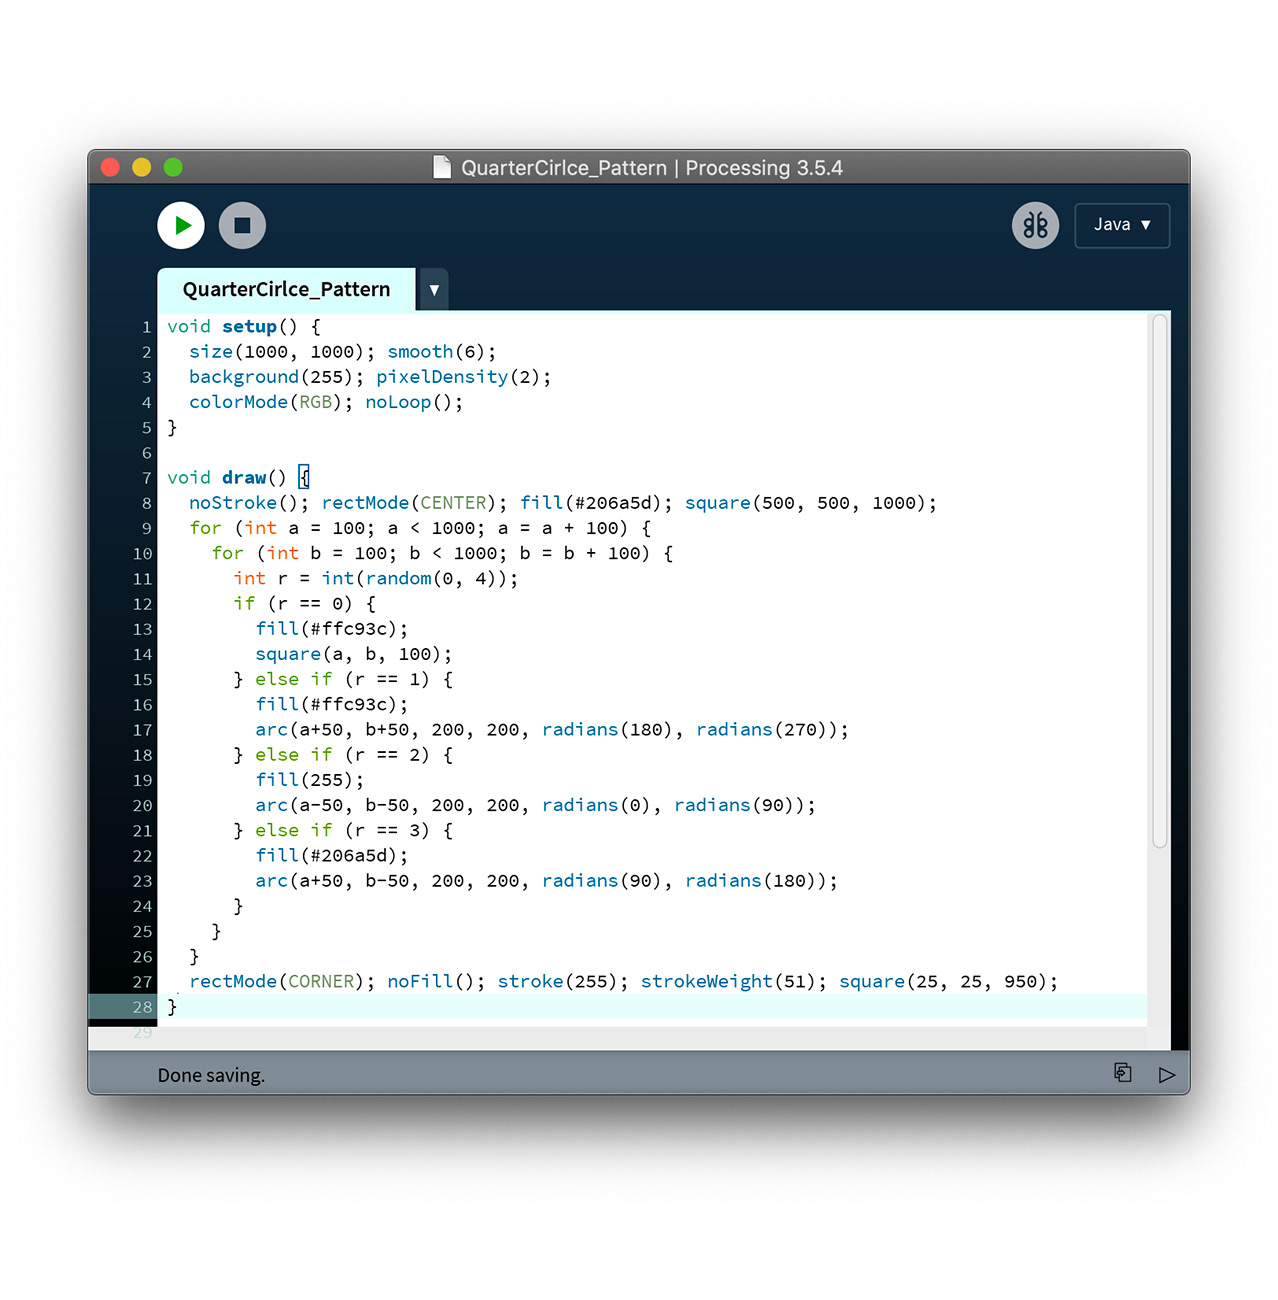Click 'square(25, 25, 950)' on line 27
This screenshot has width=1278, height=1300.
(943, 982)
